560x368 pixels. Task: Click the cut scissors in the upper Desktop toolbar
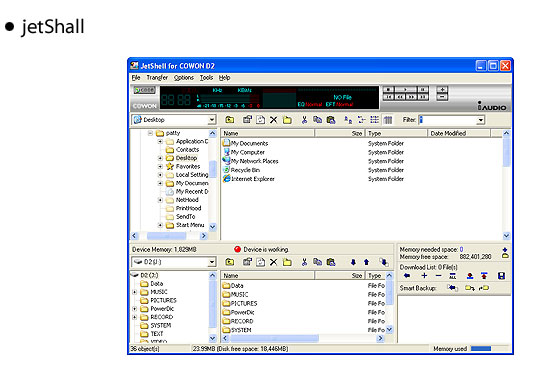click(x=304, y=120)
